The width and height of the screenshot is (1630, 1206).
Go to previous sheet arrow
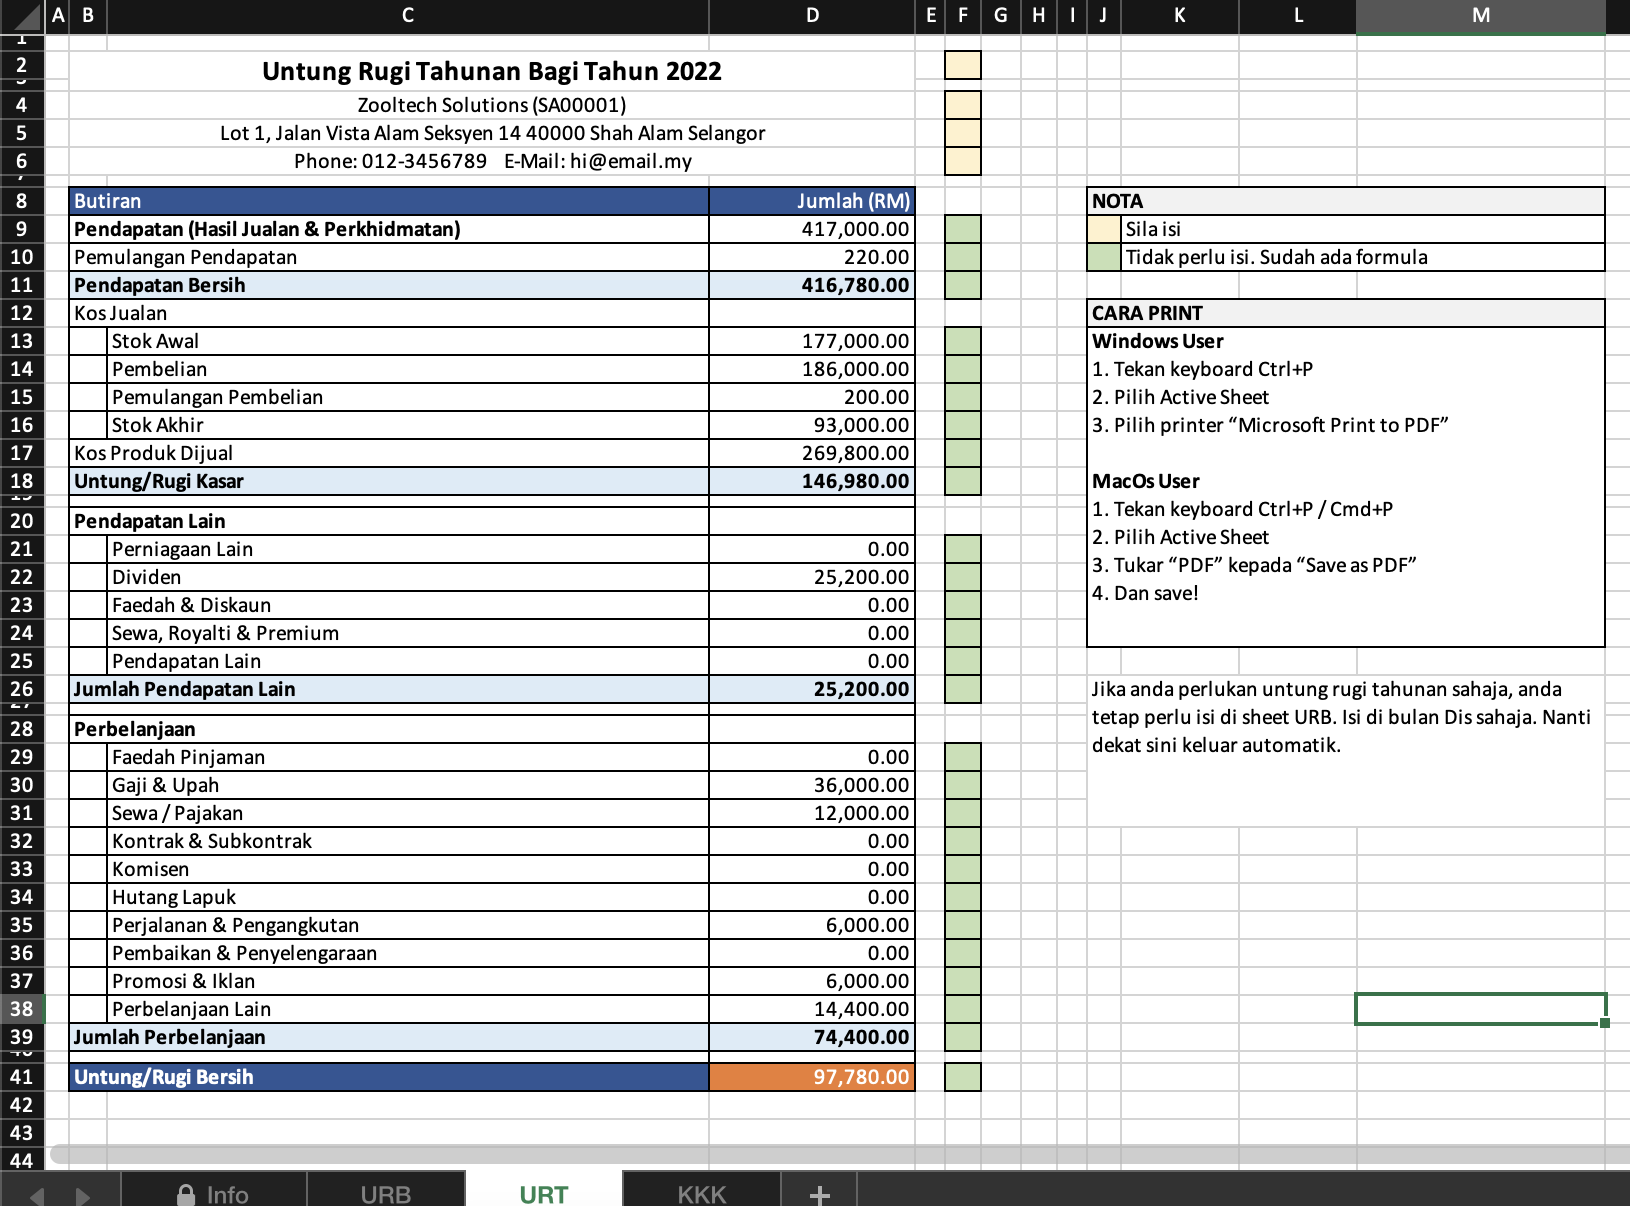37,1195
